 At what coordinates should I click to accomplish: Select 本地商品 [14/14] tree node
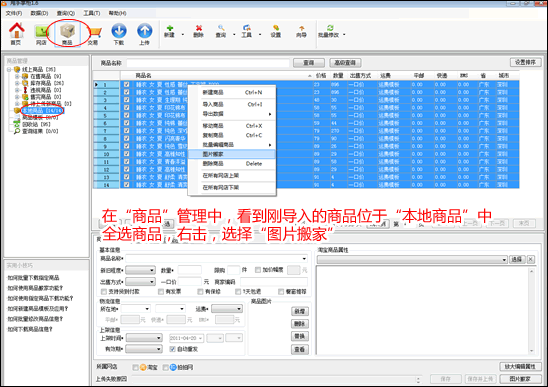(x=42, y=110)
